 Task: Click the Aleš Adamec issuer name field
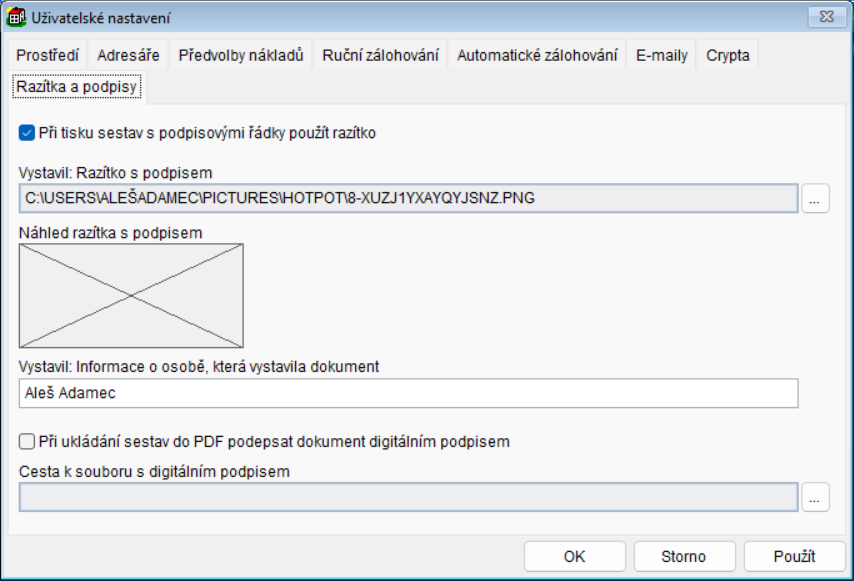(408, 393)
